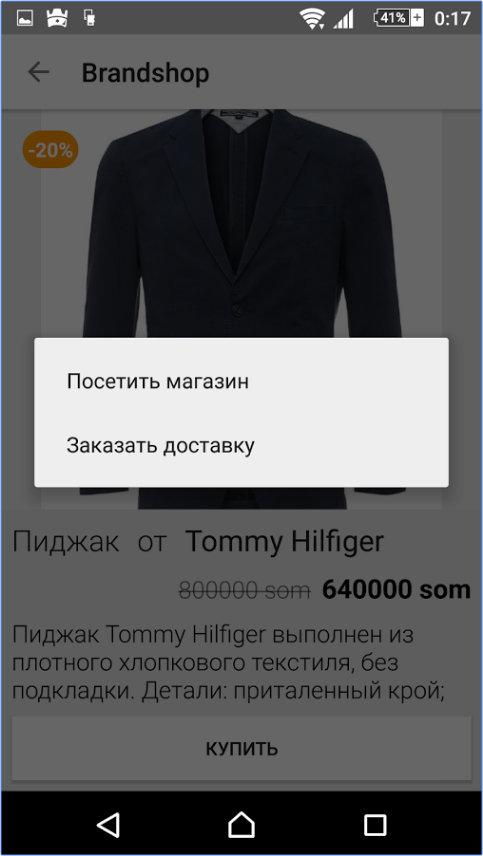Tap the -20% discount badge

click(x=50, y=150)
